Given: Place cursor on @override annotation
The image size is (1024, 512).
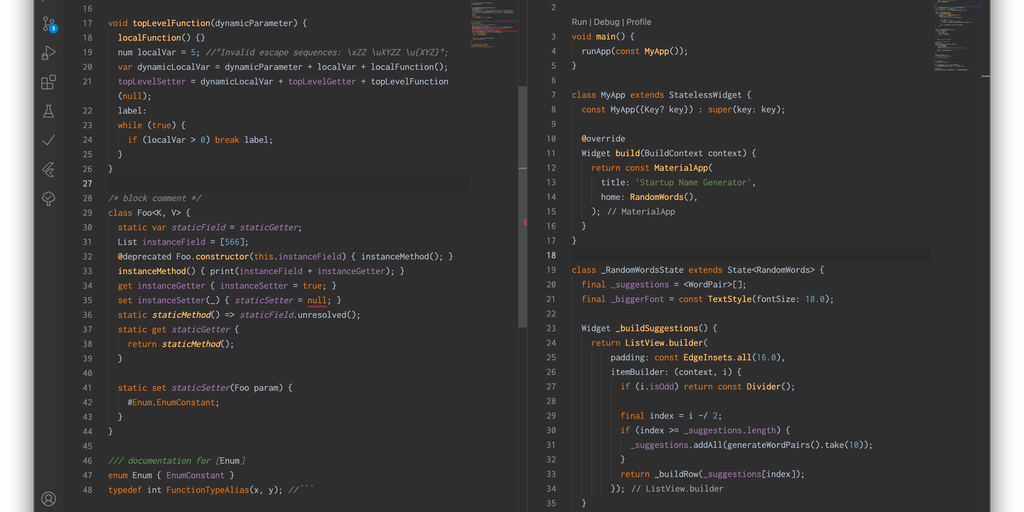Looking at the screenshot, I should [x=603, y=138].
